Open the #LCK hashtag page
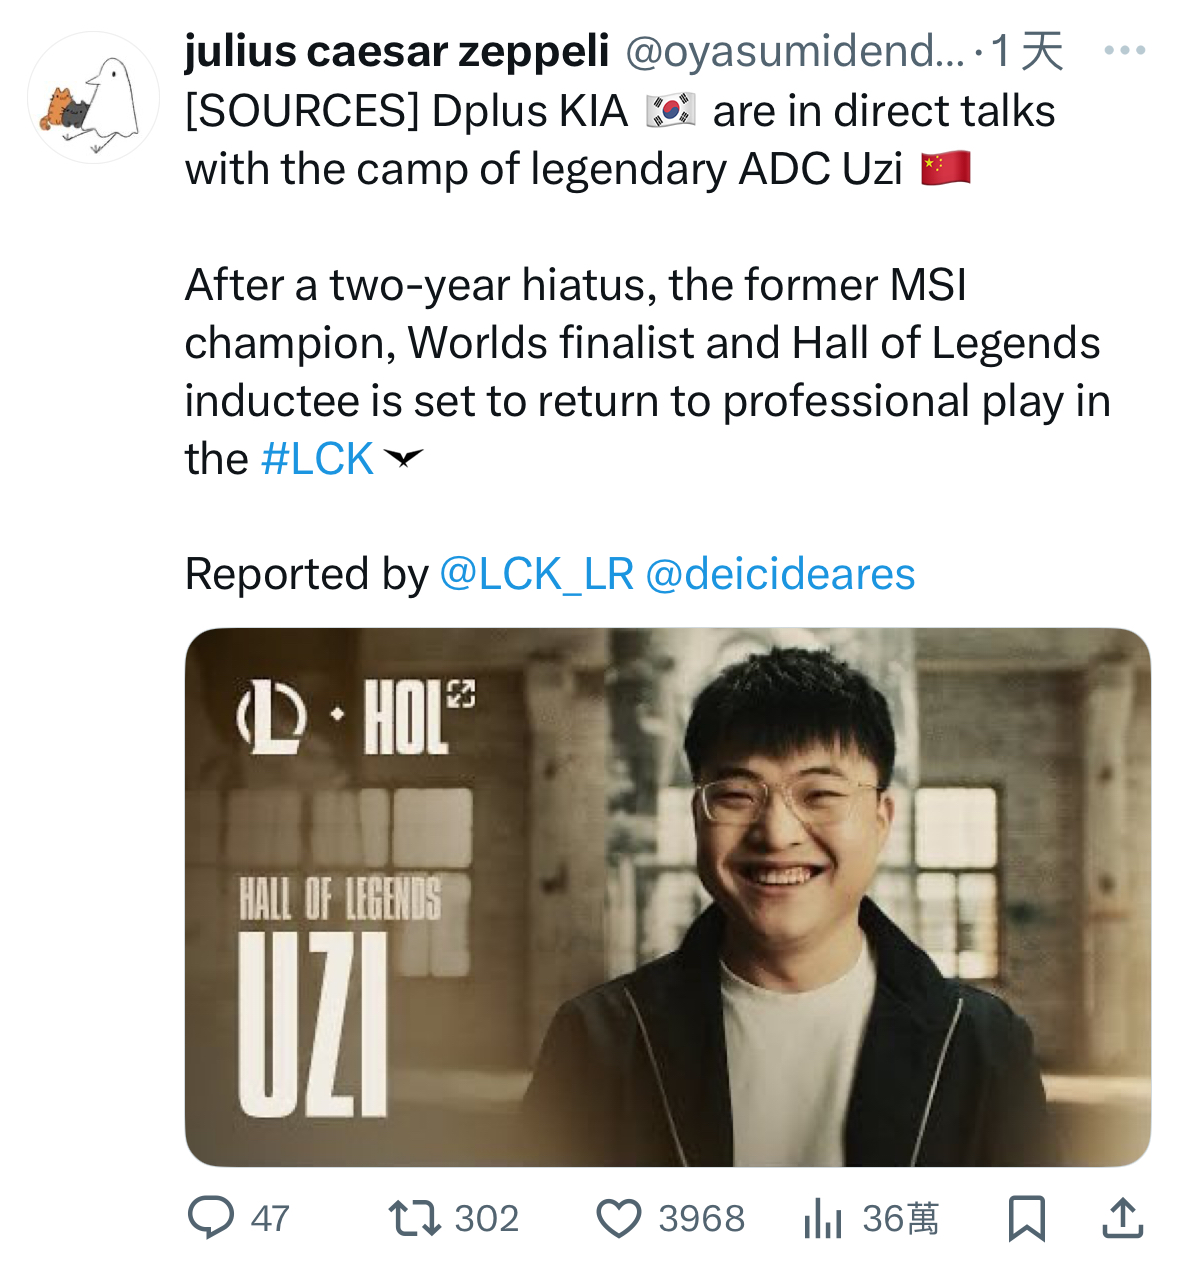Screen dimensions: 1179x1268 pyautogui.click(x=316, y=459)
